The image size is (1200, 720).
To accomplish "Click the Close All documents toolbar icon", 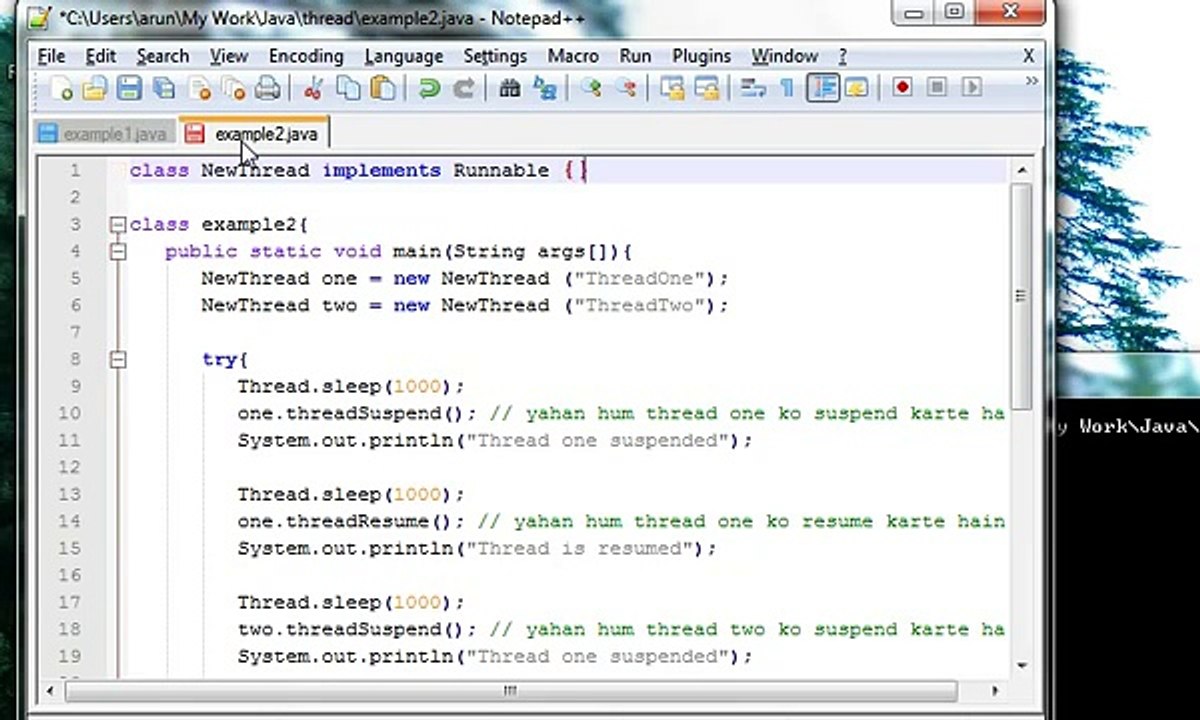I will point(233,89).
